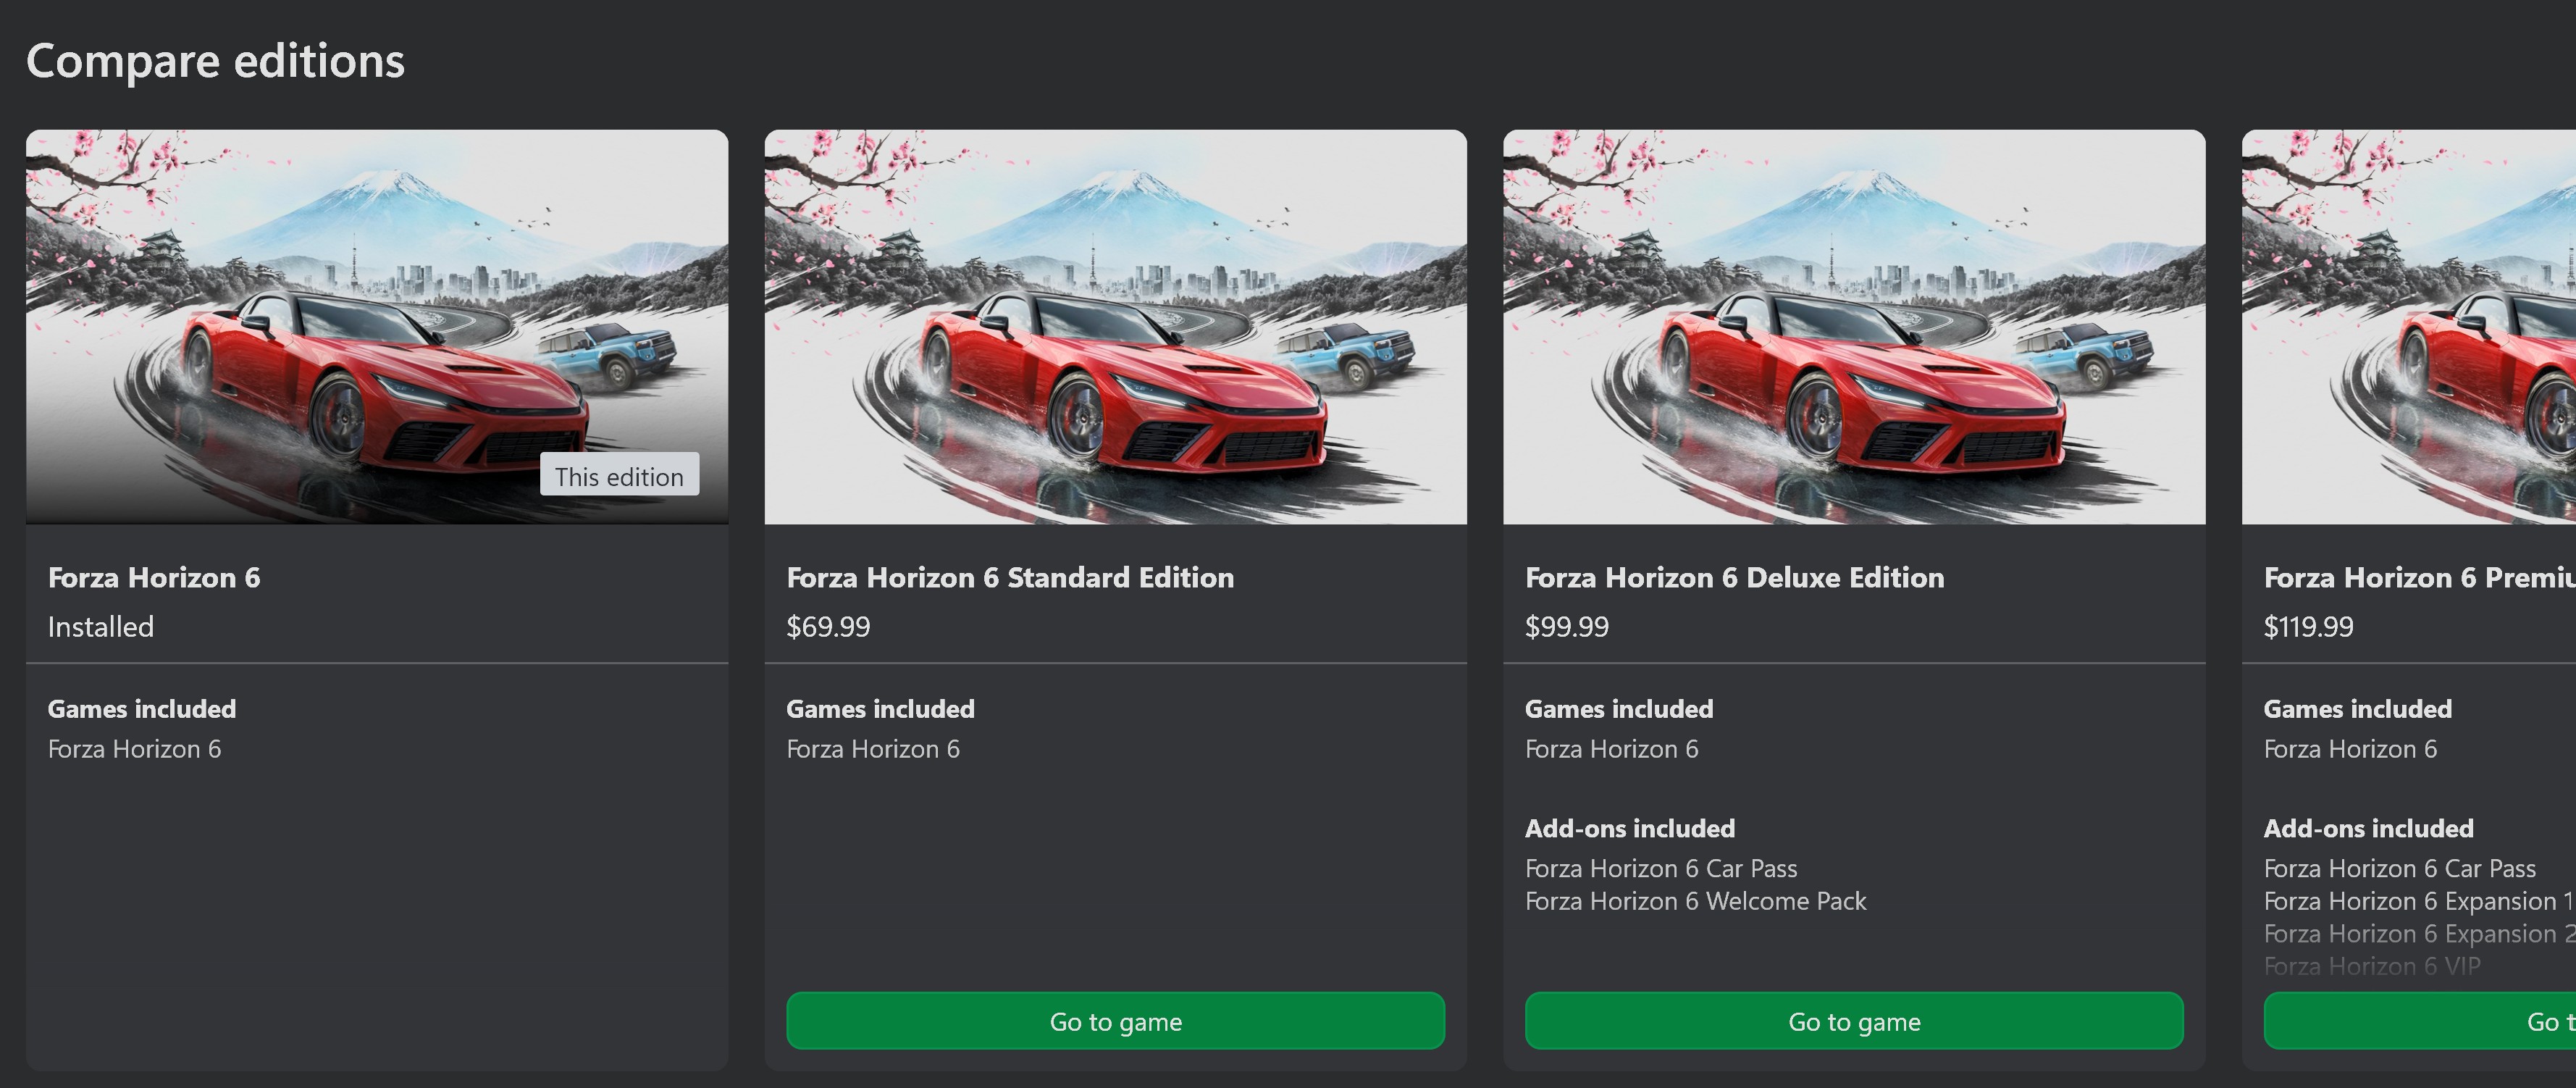Click Go to game for Standard Edition
This screenshot has width=2576, height=1088.
click(1115, 1021)
